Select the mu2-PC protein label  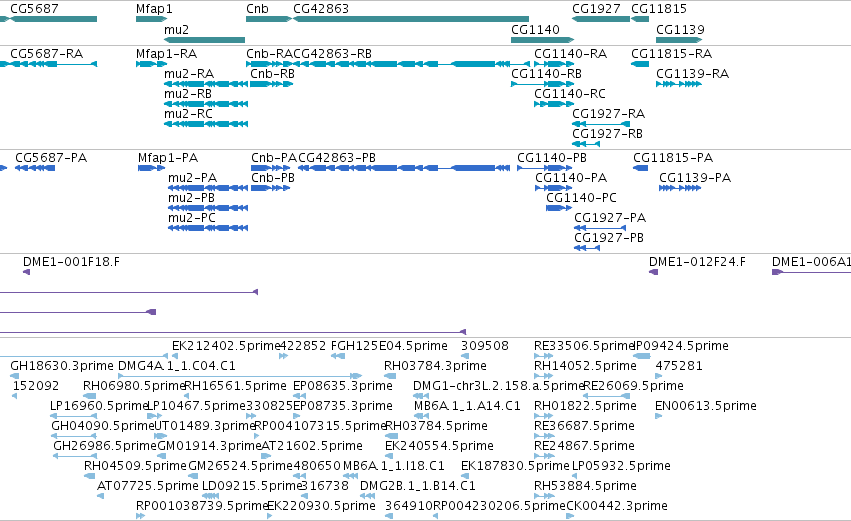(x=192, y=218)
